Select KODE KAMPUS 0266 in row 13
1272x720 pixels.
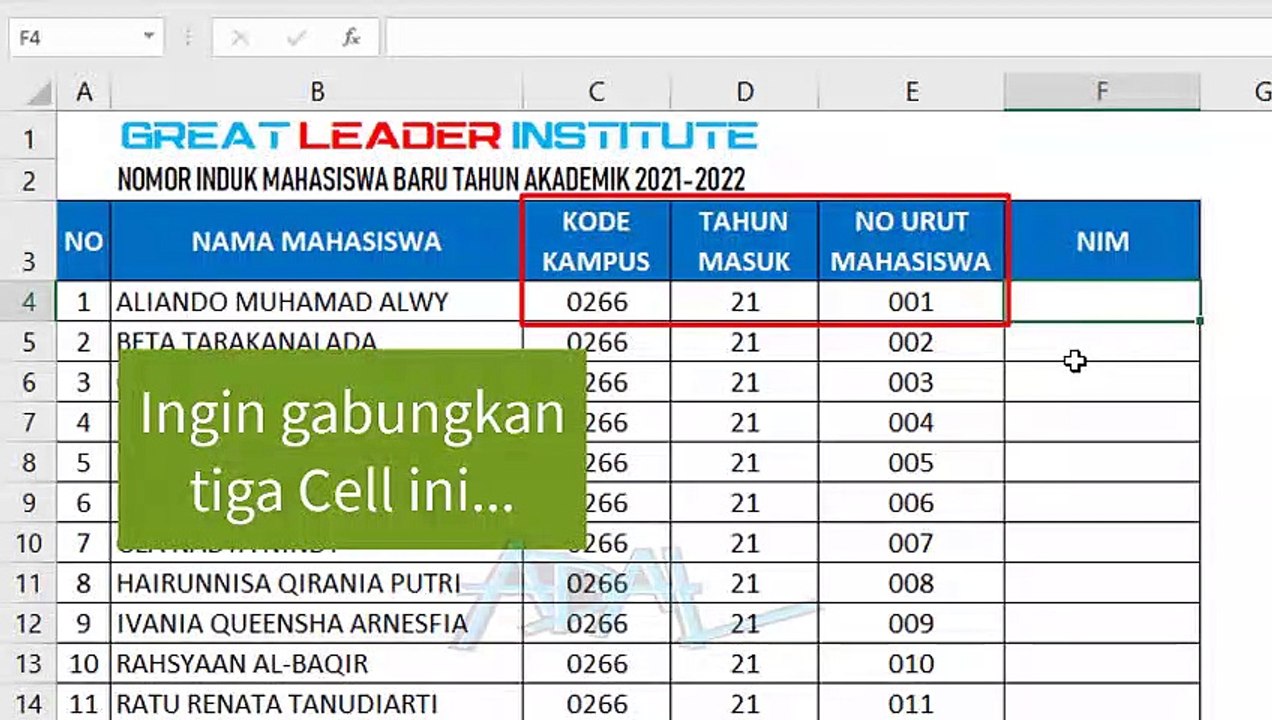click(x=596, y=664)
